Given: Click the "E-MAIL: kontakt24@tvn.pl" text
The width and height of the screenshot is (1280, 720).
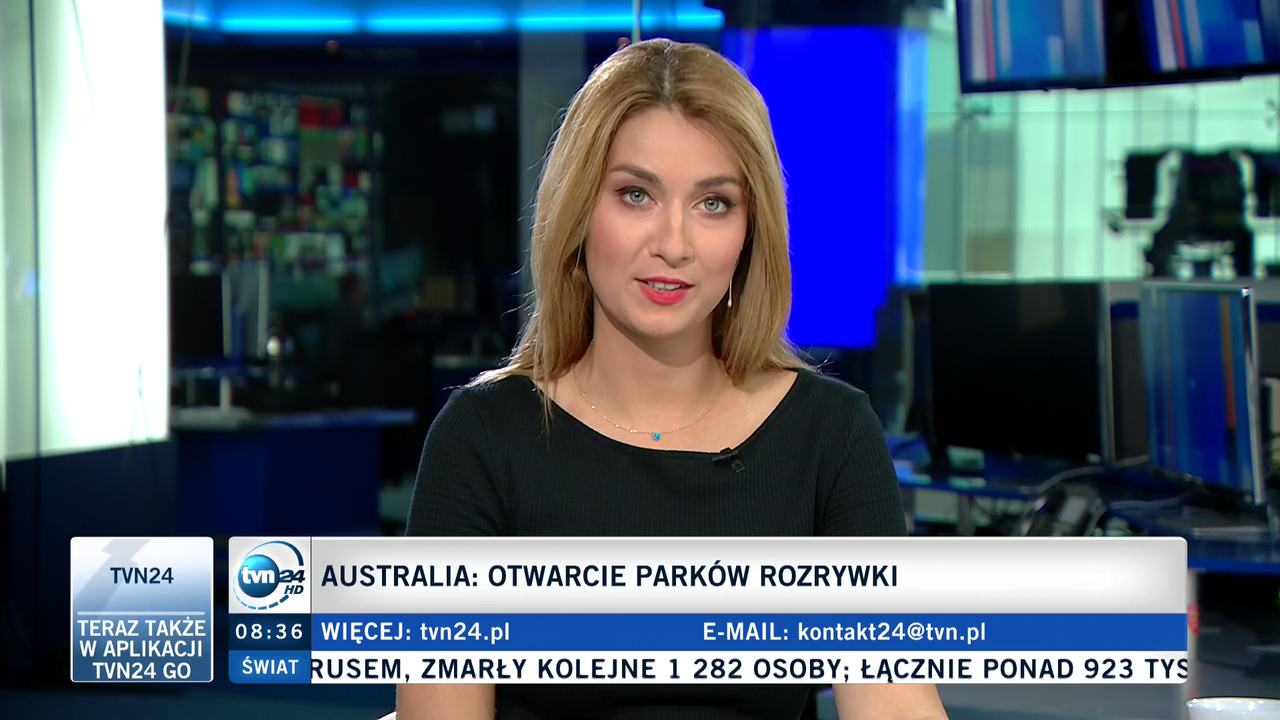Looking at the screenshot, I should click(x=844, y=632).
